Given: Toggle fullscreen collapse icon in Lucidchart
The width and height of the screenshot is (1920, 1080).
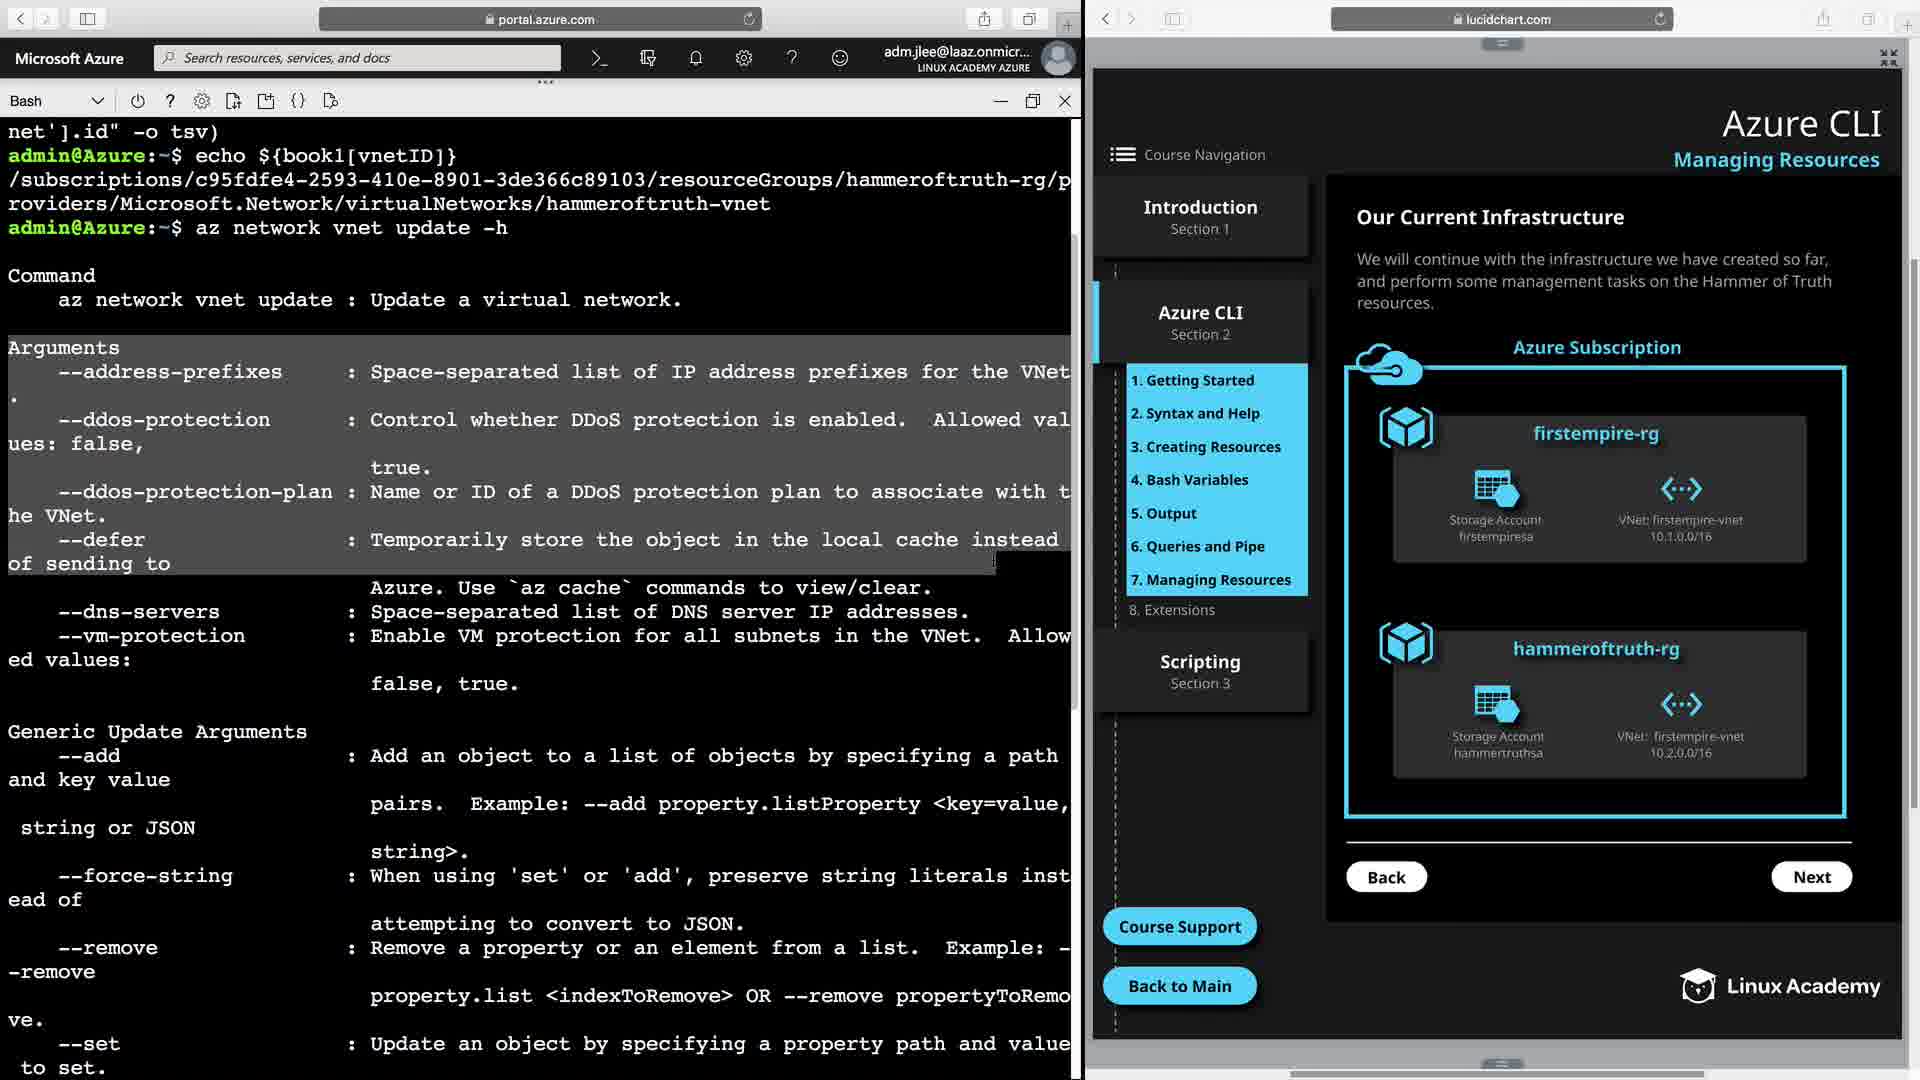Looking at the screenshot, I should tap(1888, 58).
